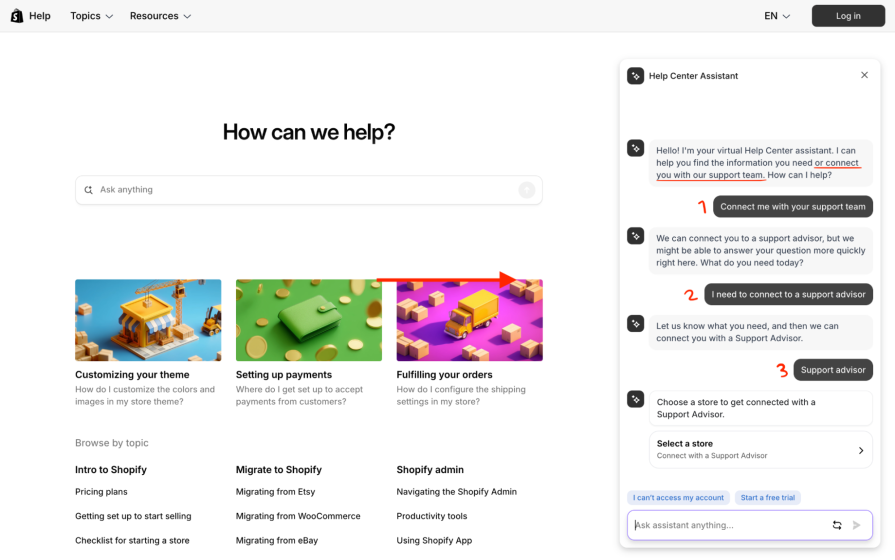Open the Topics dropdown menu
895x560 pixels.
[91, 16]
